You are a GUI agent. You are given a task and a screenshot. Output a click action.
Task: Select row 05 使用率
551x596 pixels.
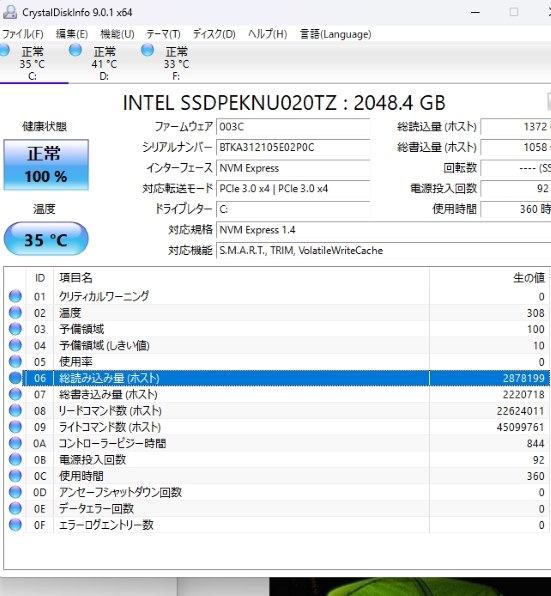(277, 362)
